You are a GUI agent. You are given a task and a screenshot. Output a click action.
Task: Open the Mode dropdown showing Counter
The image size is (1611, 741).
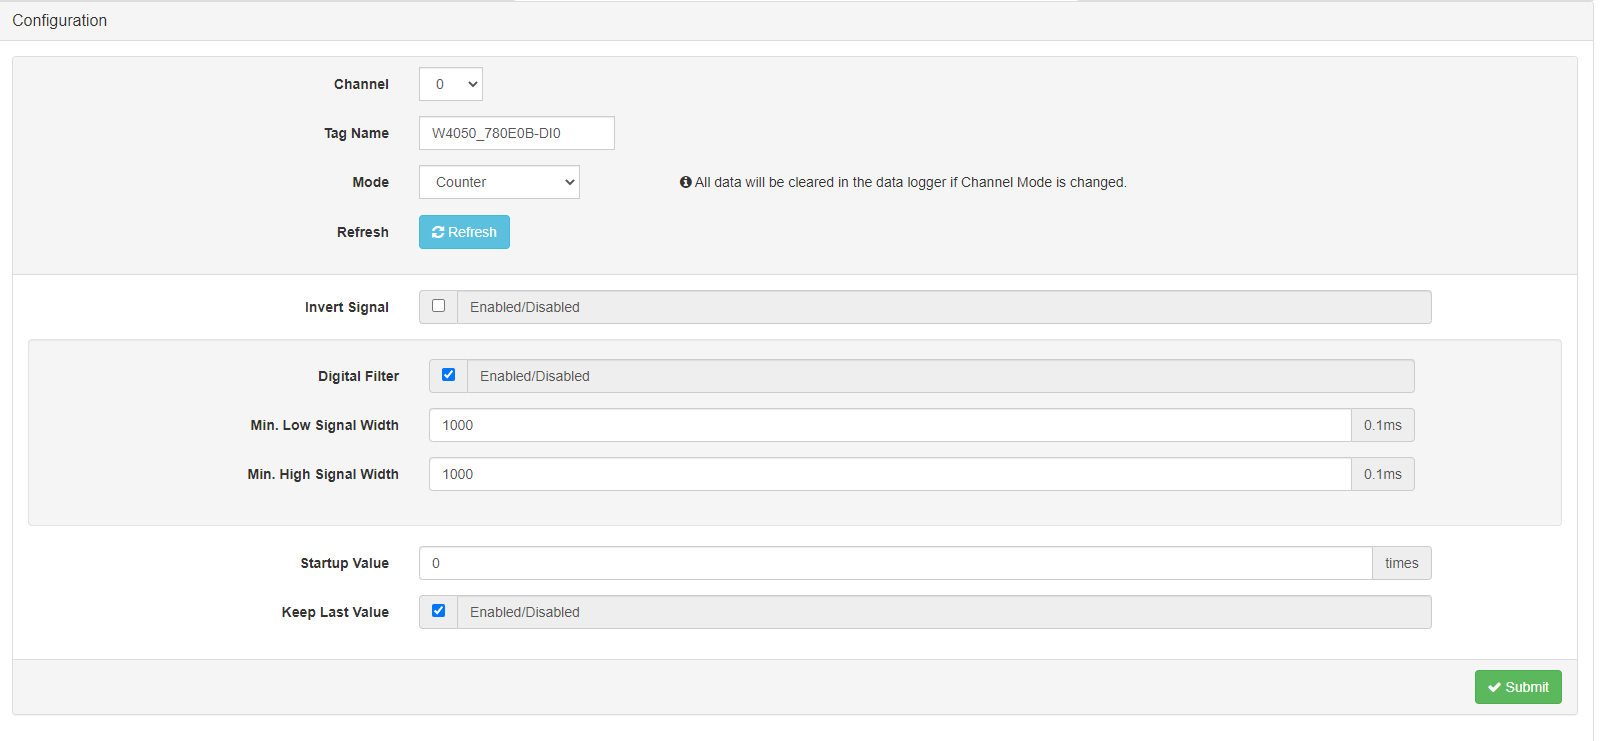coord(499,182)
